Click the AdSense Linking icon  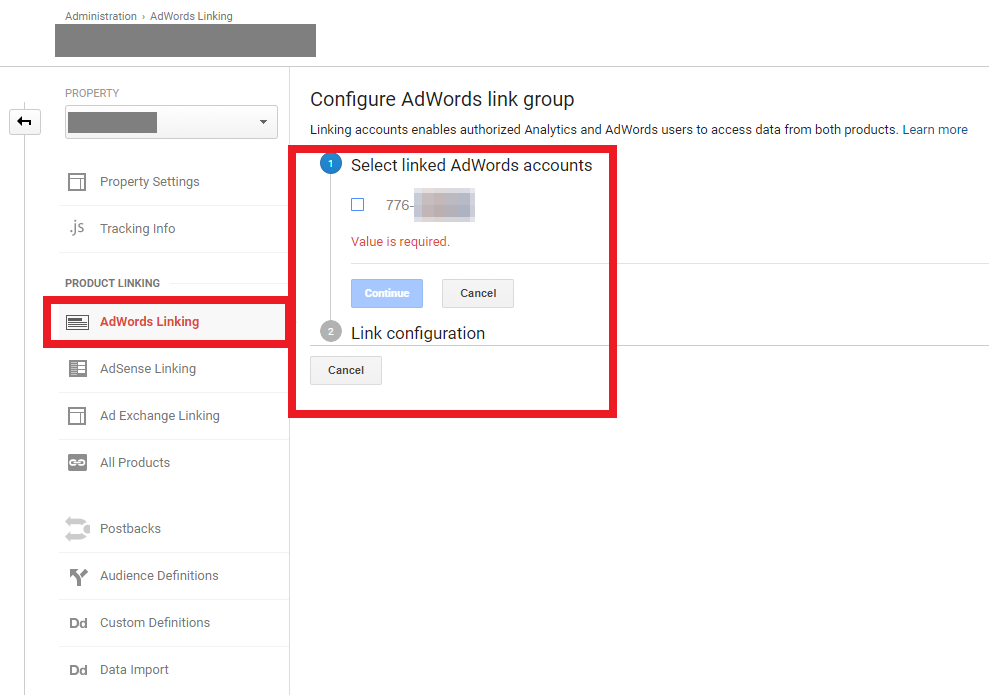78,368
